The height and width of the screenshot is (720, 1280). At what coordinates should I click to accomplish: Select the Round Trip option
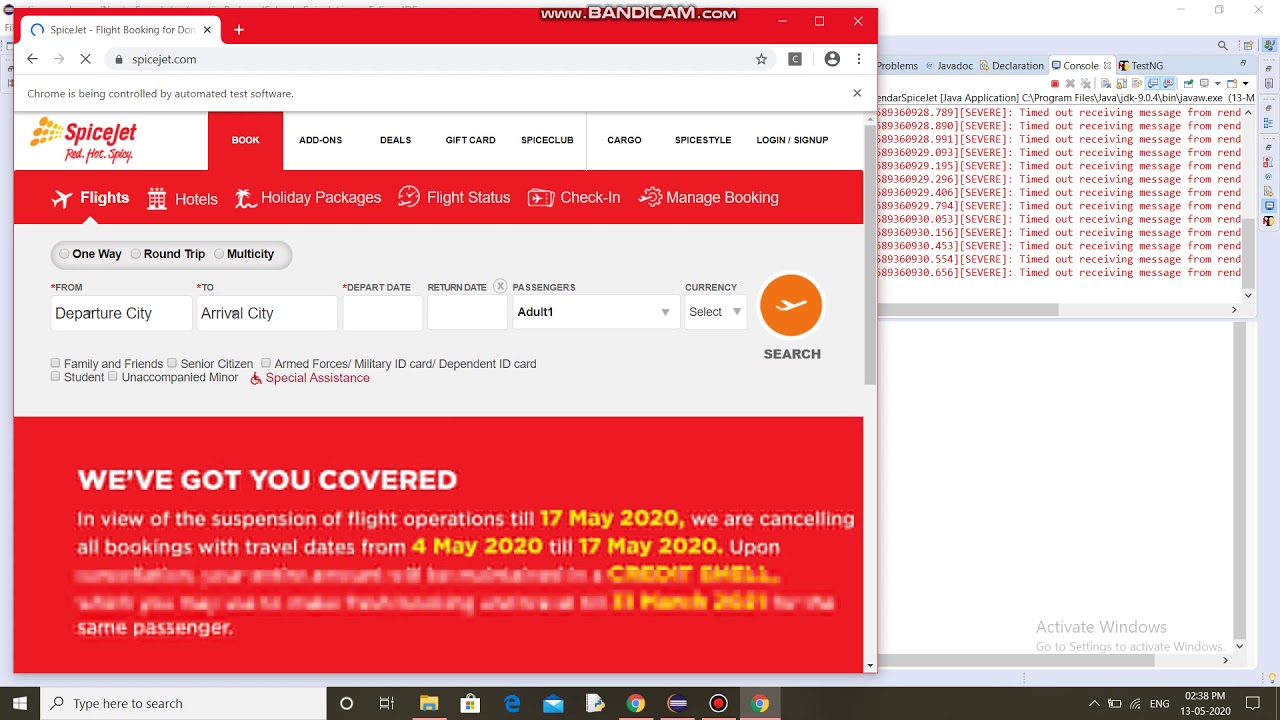pos(135,254)
